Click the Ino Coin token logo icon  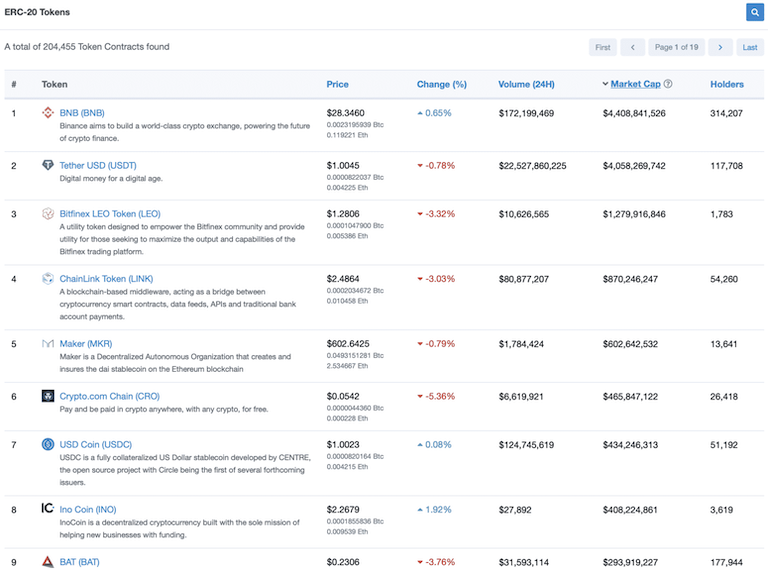[x=48, y=508]
